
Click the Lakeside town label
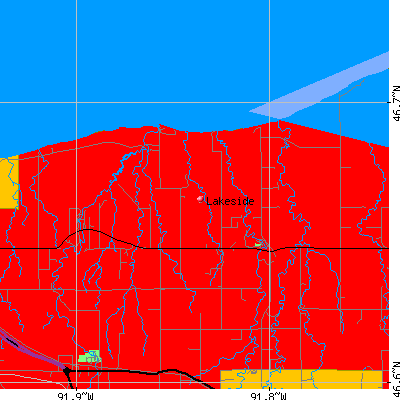coord(230,201)
